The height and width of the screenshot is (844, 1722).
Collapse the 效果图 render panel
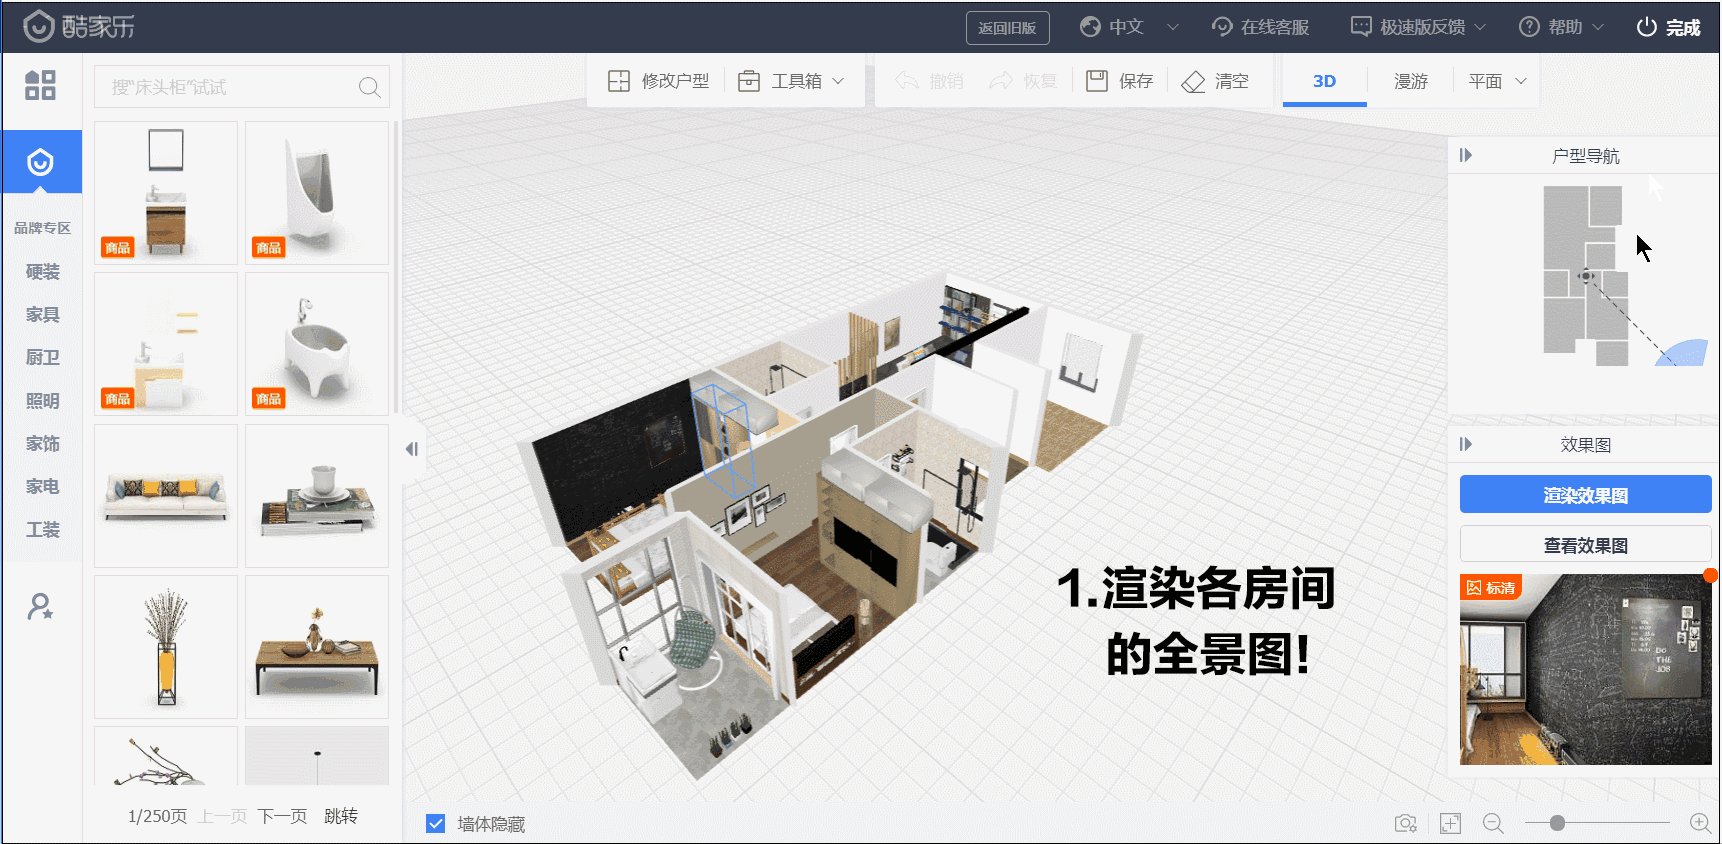[1466, 444]
